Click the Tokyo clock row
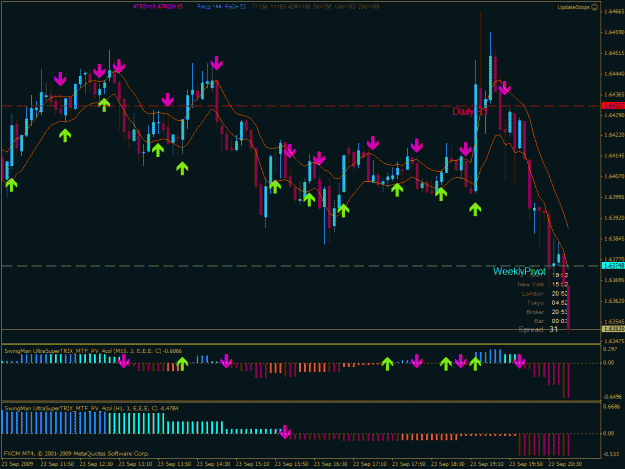The width and height of the screenshot is (625, 469). pos(547,303)
